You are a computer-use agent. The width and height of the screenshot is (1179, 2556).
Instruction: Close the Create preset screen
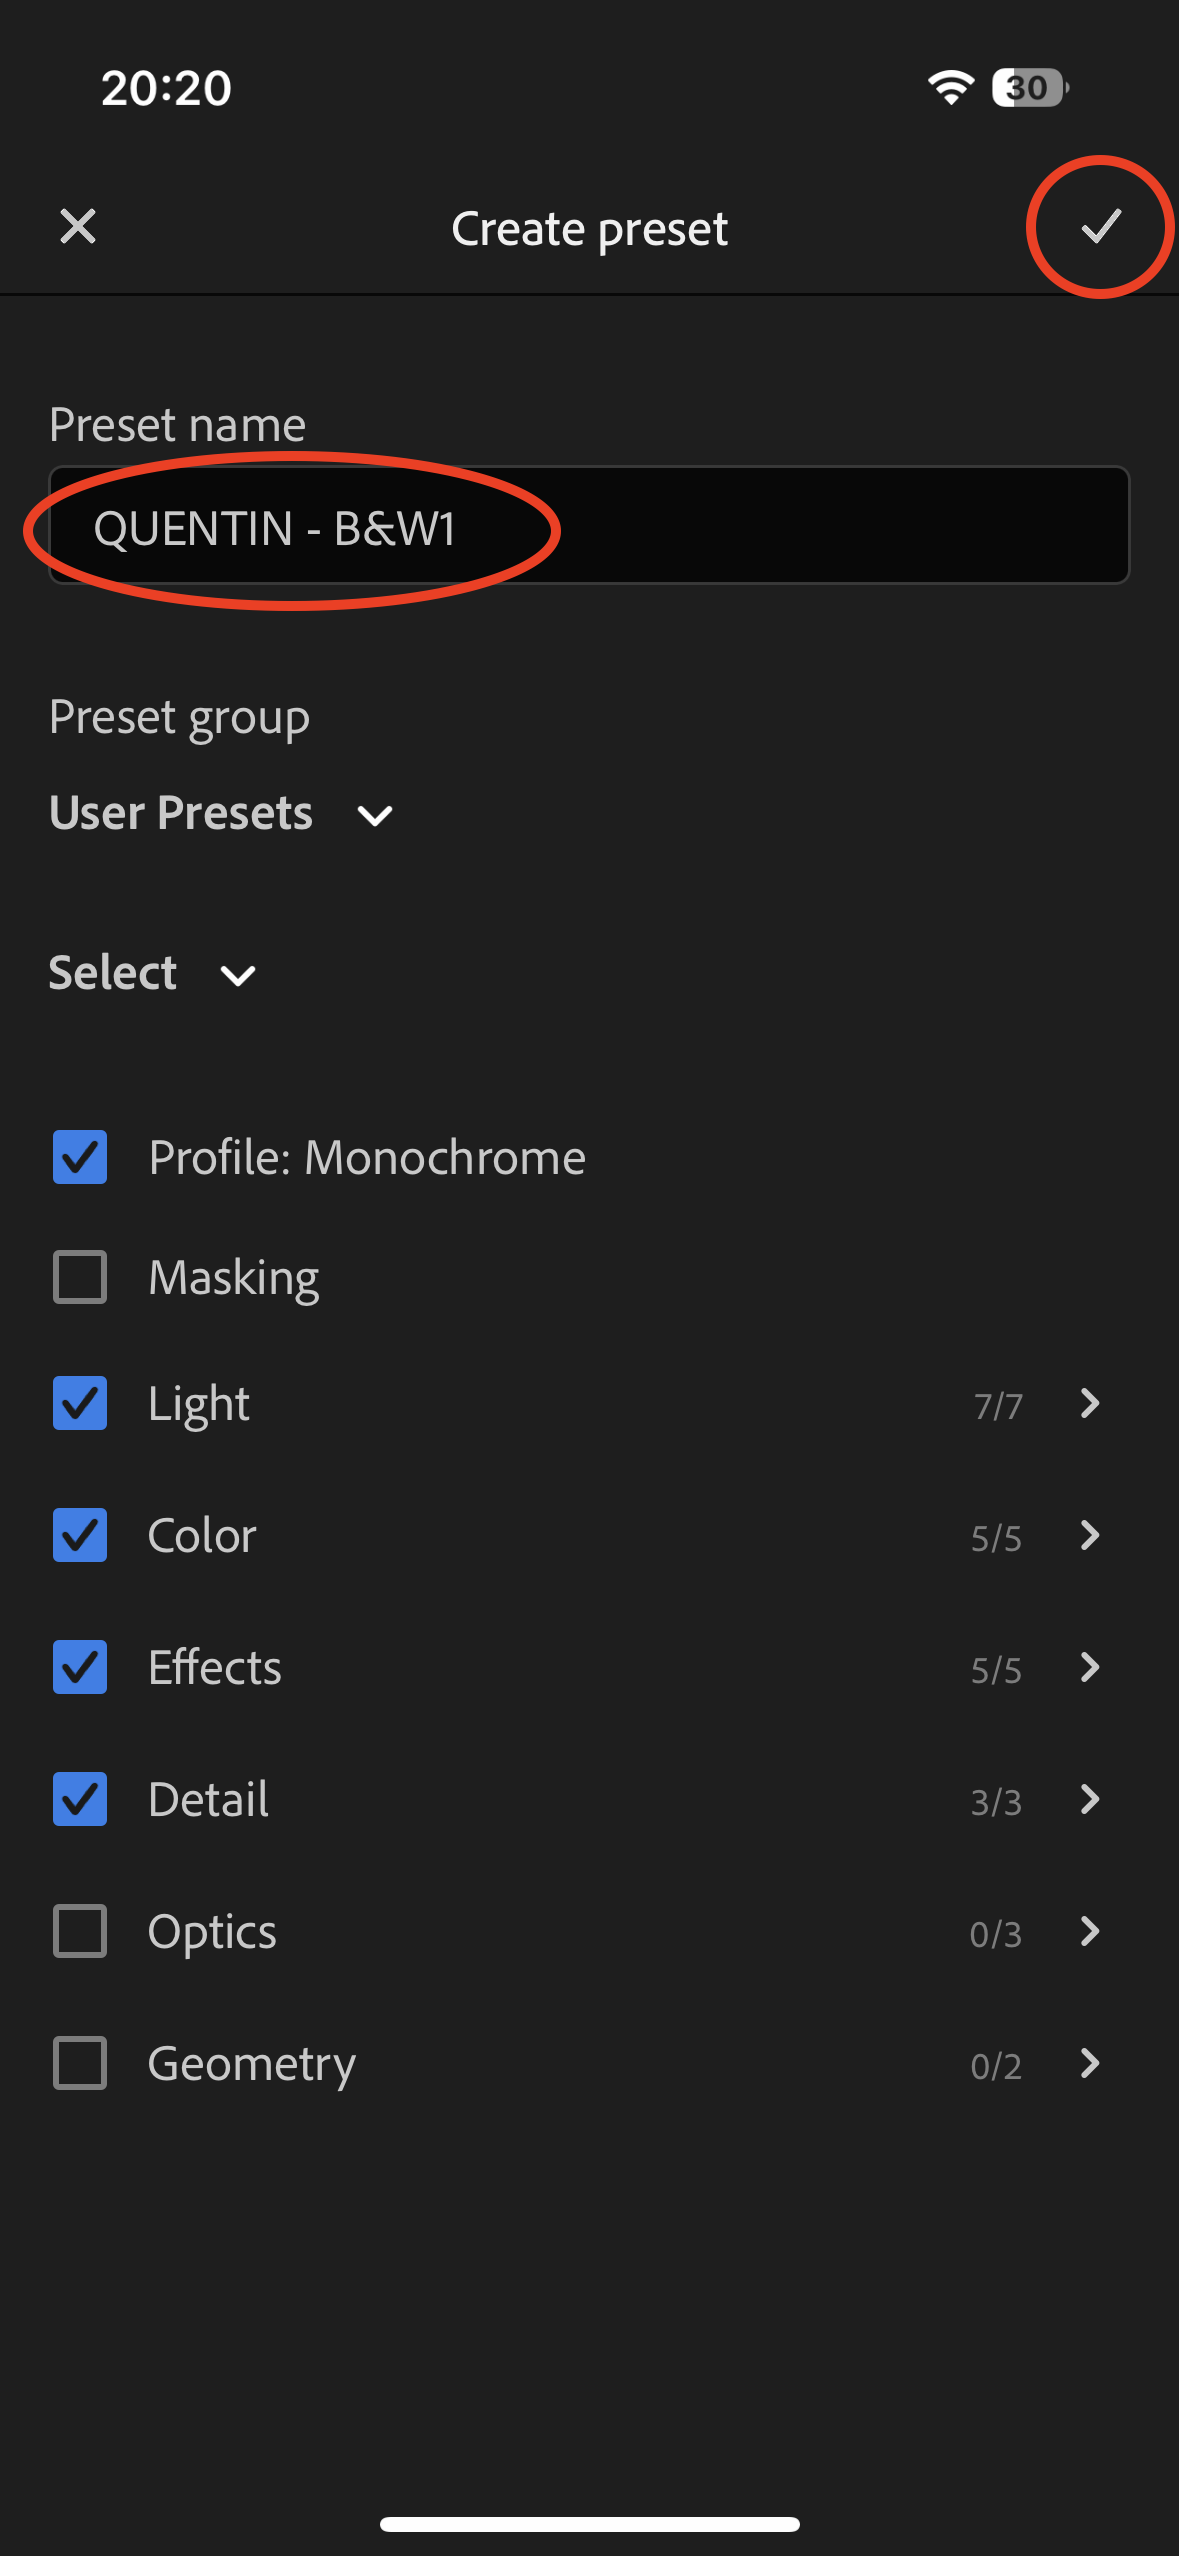point(78,227)
